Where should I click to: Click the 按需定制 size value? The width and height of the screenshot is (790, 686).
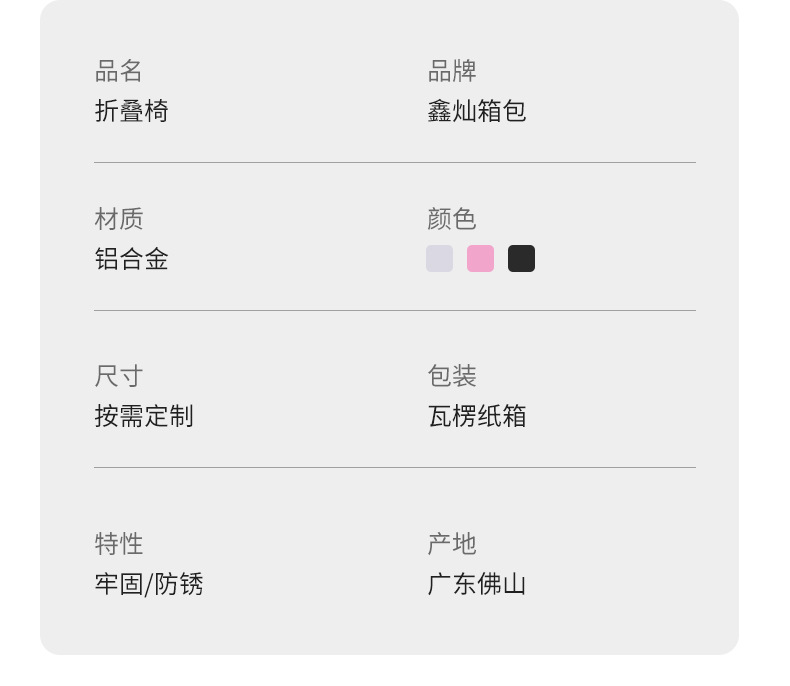click(x=144, y=416)
